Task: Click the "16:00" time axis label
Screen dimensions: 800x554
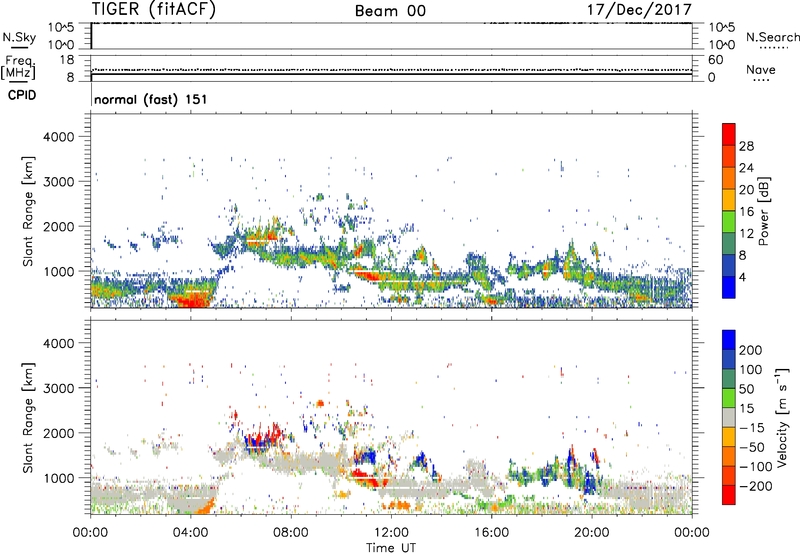Action: pos(491,533)
